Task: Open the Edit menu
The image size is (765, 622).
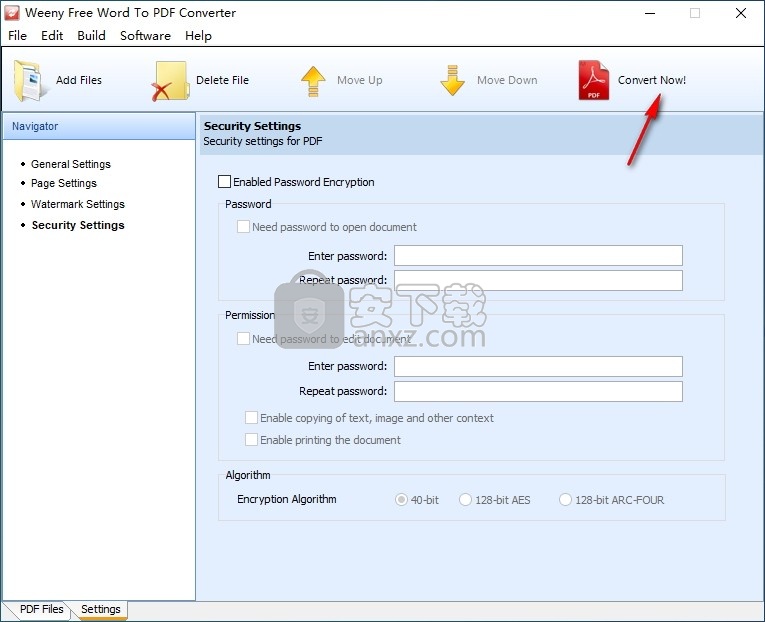Action: [52, 36]
